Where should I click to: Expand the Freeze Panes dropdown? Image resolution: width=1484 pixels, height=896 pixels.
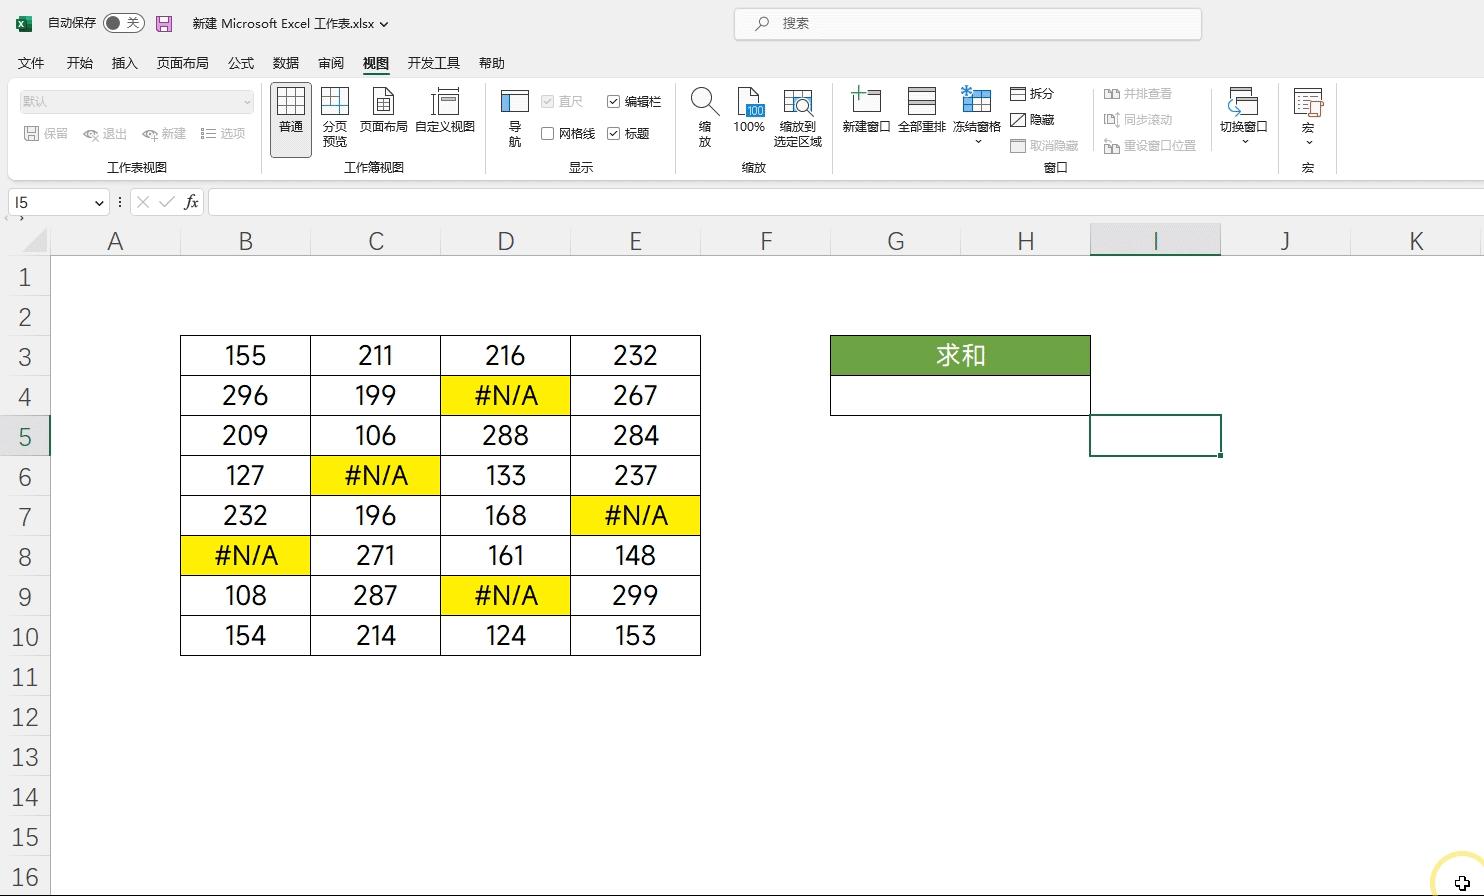(x=977, y=142)
